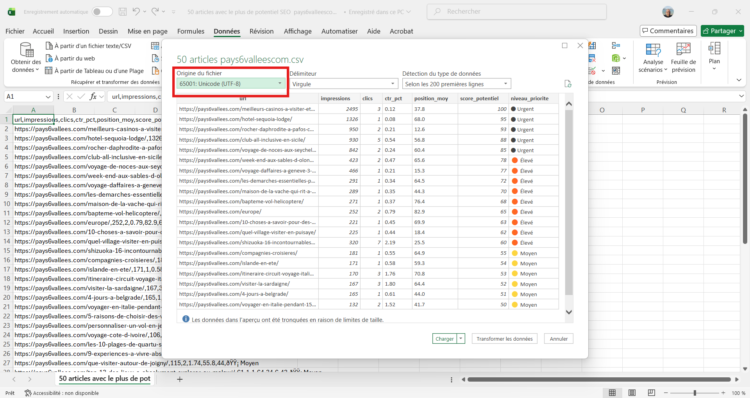Select cell A1 in the worksheet
Viewport: 750px width, 398px height.
pyautogui.click(x=33, y=120)
